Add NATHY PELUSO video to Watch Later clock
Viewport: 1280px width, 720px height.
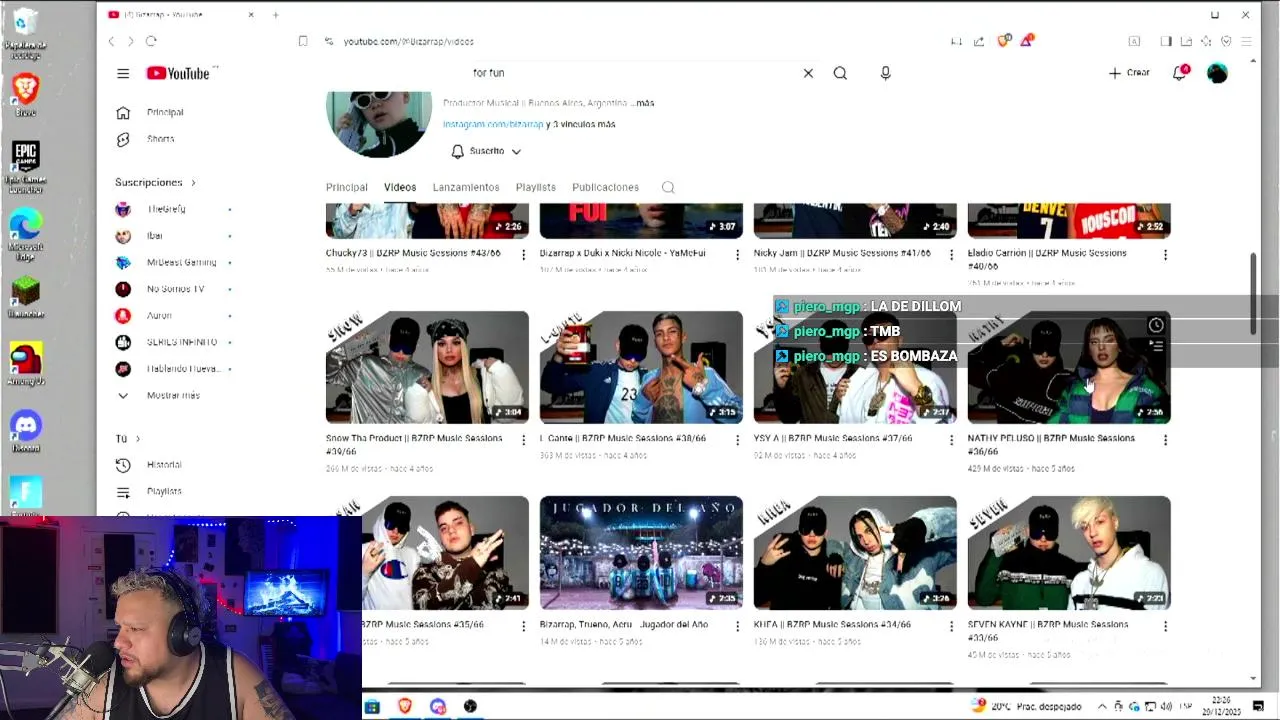pos(1156,325)
